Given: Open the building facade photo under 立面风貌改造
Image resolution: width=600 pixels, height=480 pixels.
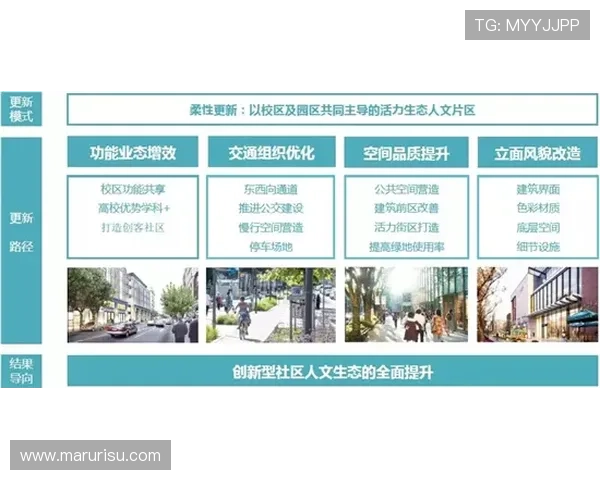Looking at the screenshot, I should tap(537, 305).
